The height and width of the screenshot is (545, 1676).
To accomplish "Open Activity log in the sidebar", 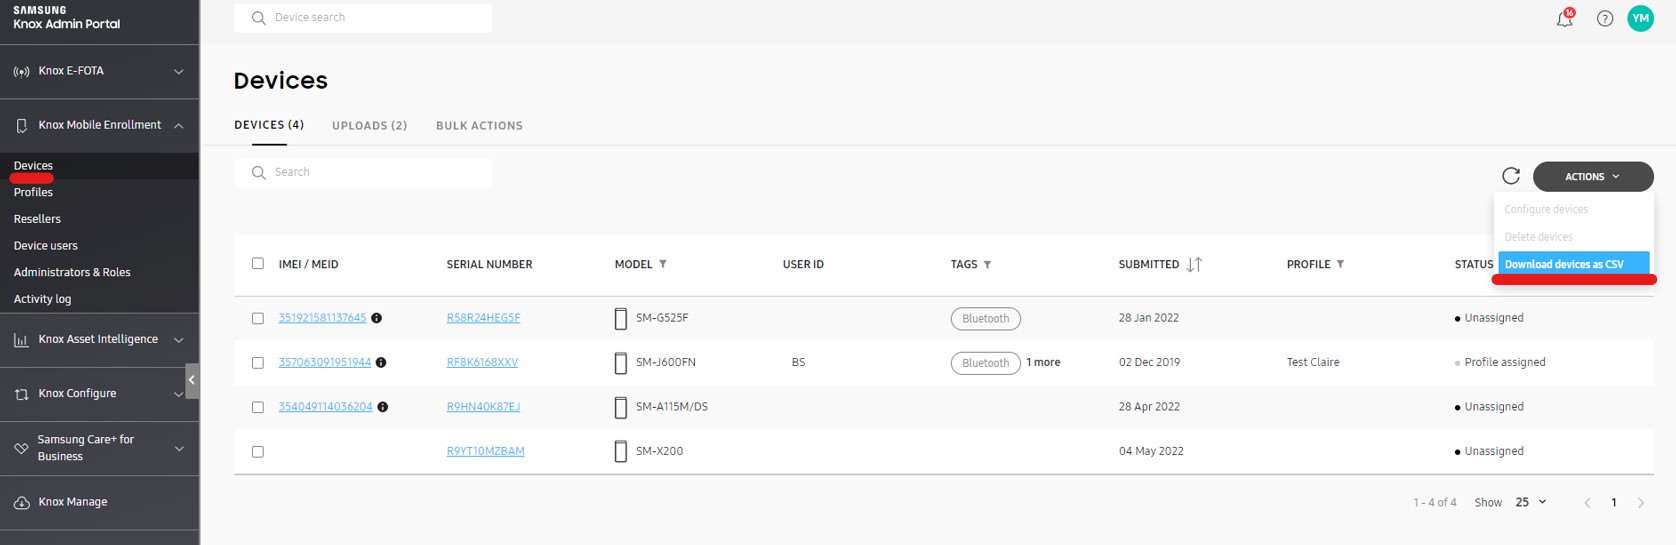I will point(42,299).
